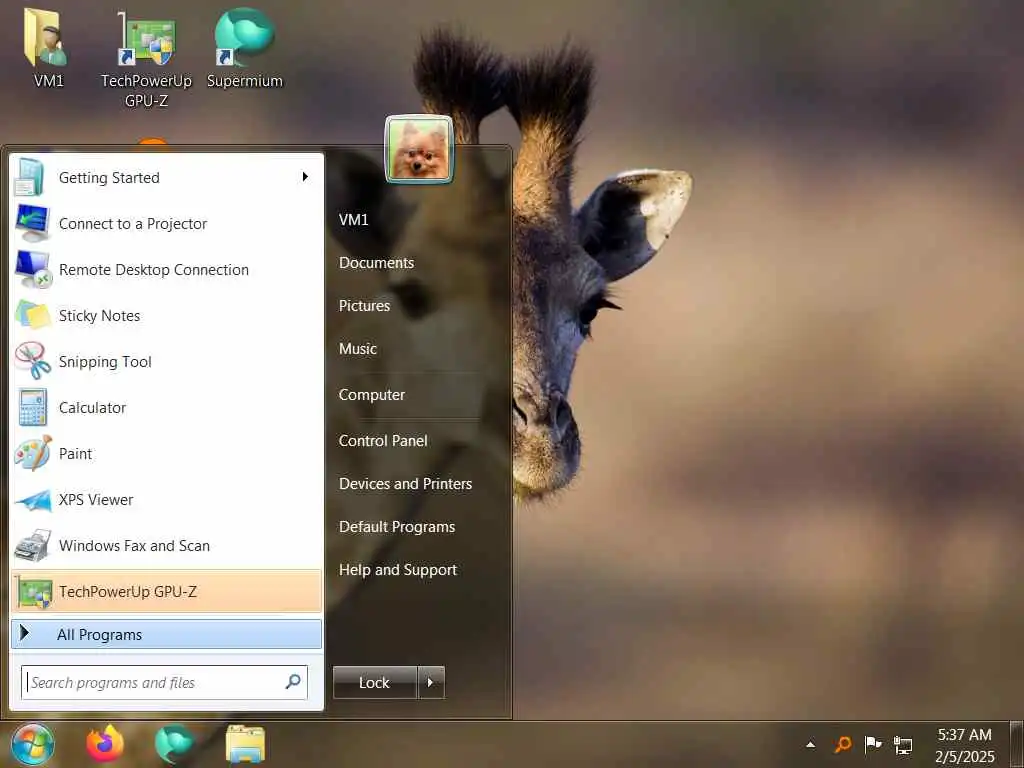Screen dimensions: 1024x768
Task: Open XPS Viewer entry
Action: [167, 500]
